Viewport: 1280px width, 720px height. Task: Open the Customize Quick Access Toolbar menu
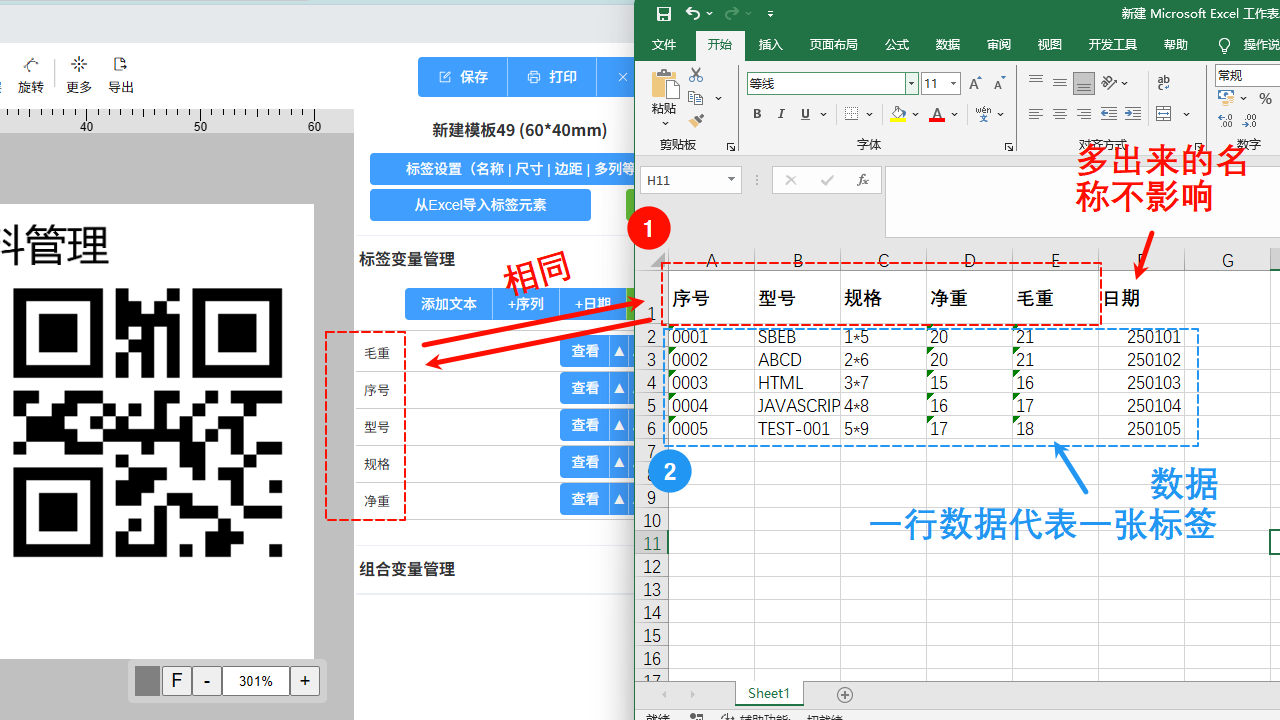point(770,14)
